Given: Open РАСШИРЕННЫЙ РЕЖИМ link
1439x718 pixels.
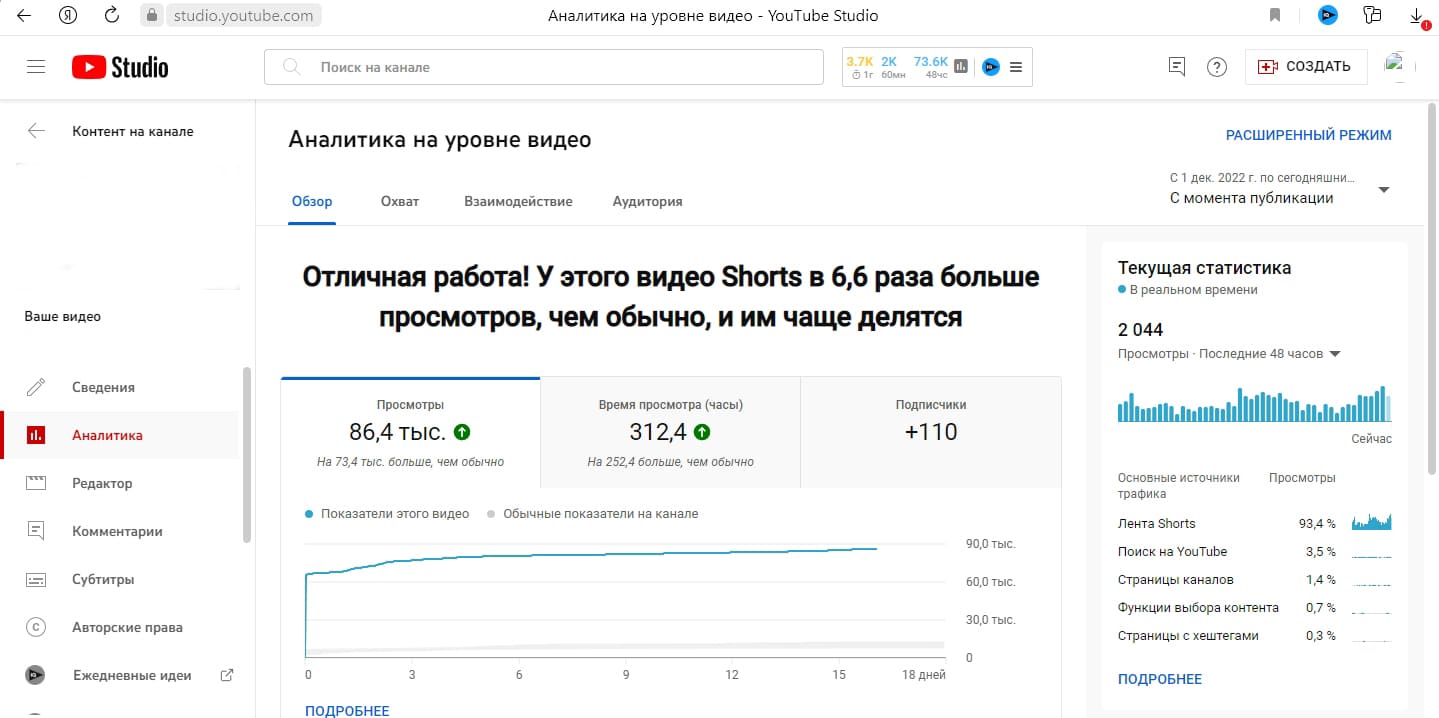Looking at the screenshot, I should (1308, 135).
